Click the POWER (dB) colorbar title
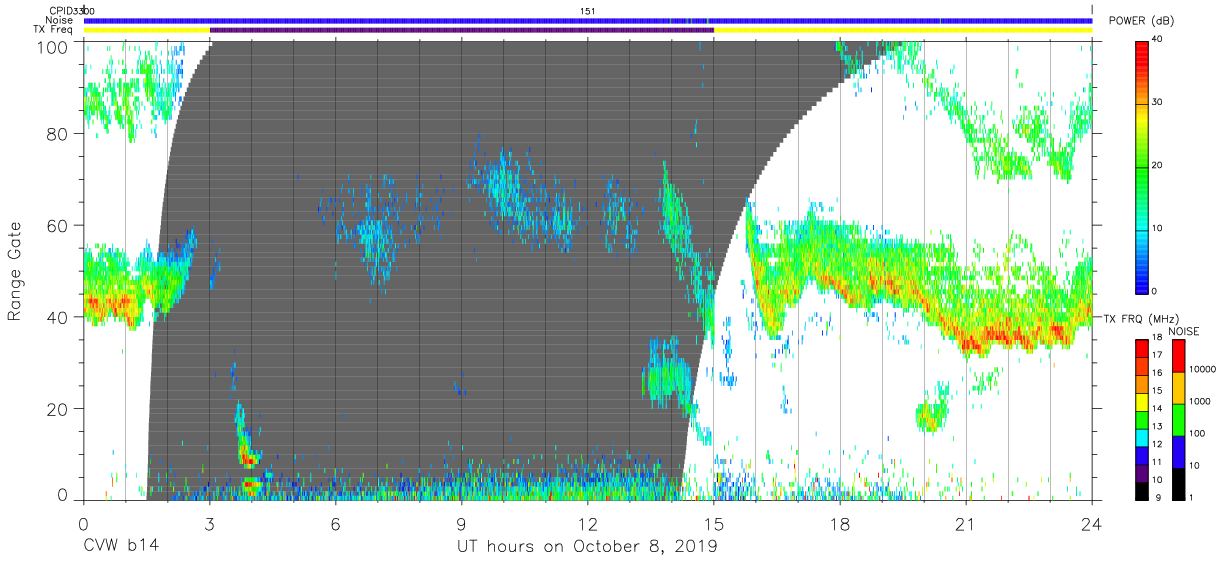Viewport: 1228px width, 567px height. [1140, 21]
